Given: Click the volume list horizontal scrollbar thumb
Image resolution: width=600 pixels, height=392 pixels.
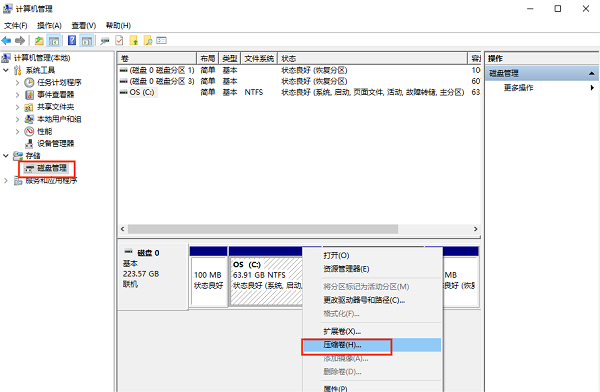Looking at the screenshot, I should tap(263, 229).
